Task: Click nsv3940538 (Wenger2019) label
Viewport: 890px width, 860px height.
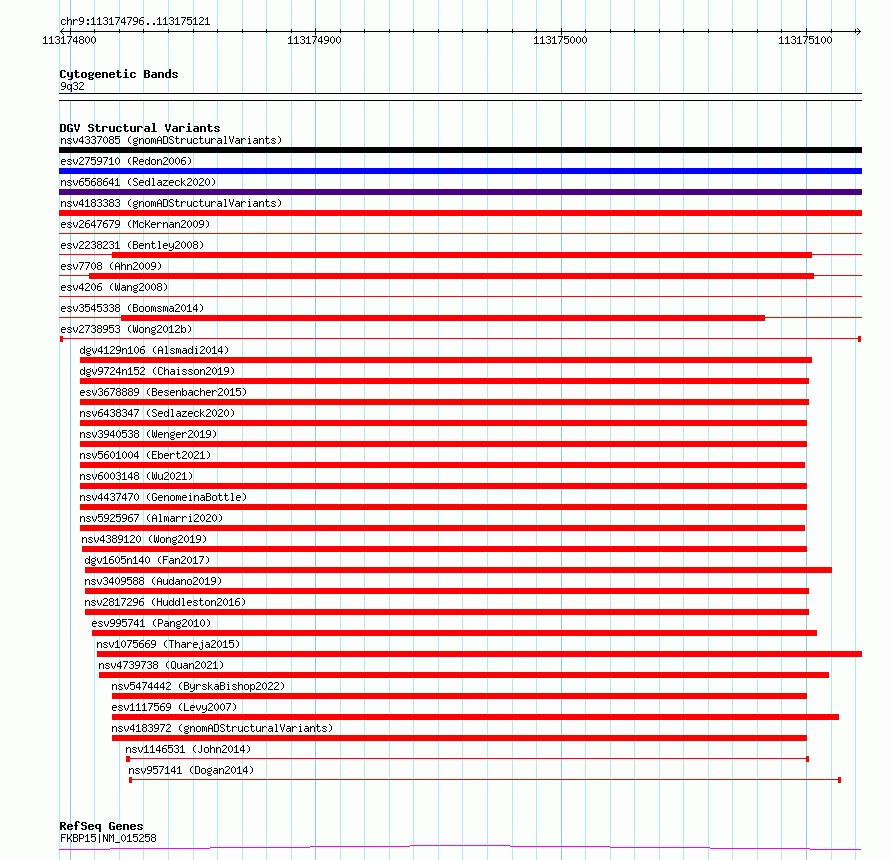Action: point(148,434)
